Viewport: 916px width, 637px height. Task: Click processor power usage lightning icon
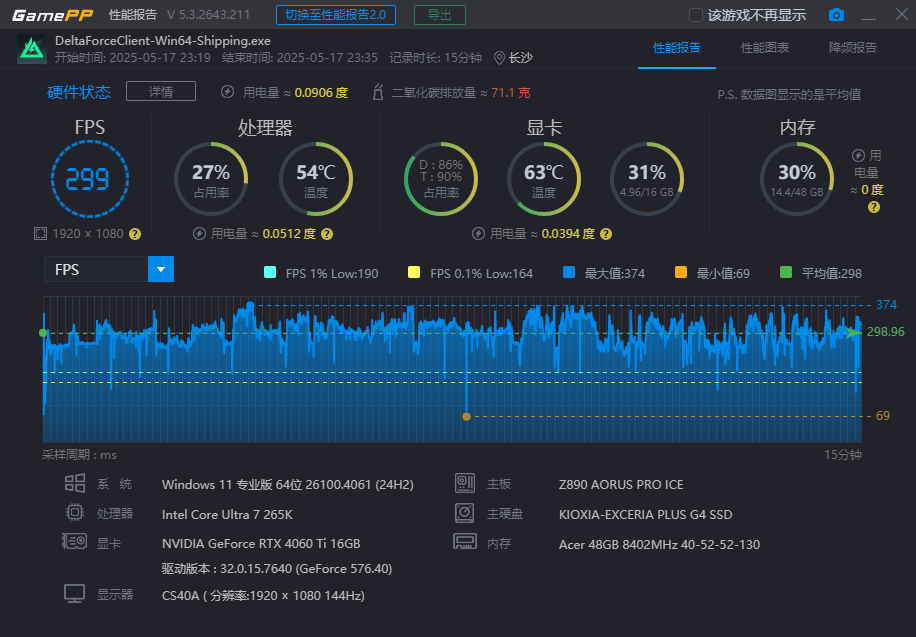pyautogui.click(x=199, y=234)
